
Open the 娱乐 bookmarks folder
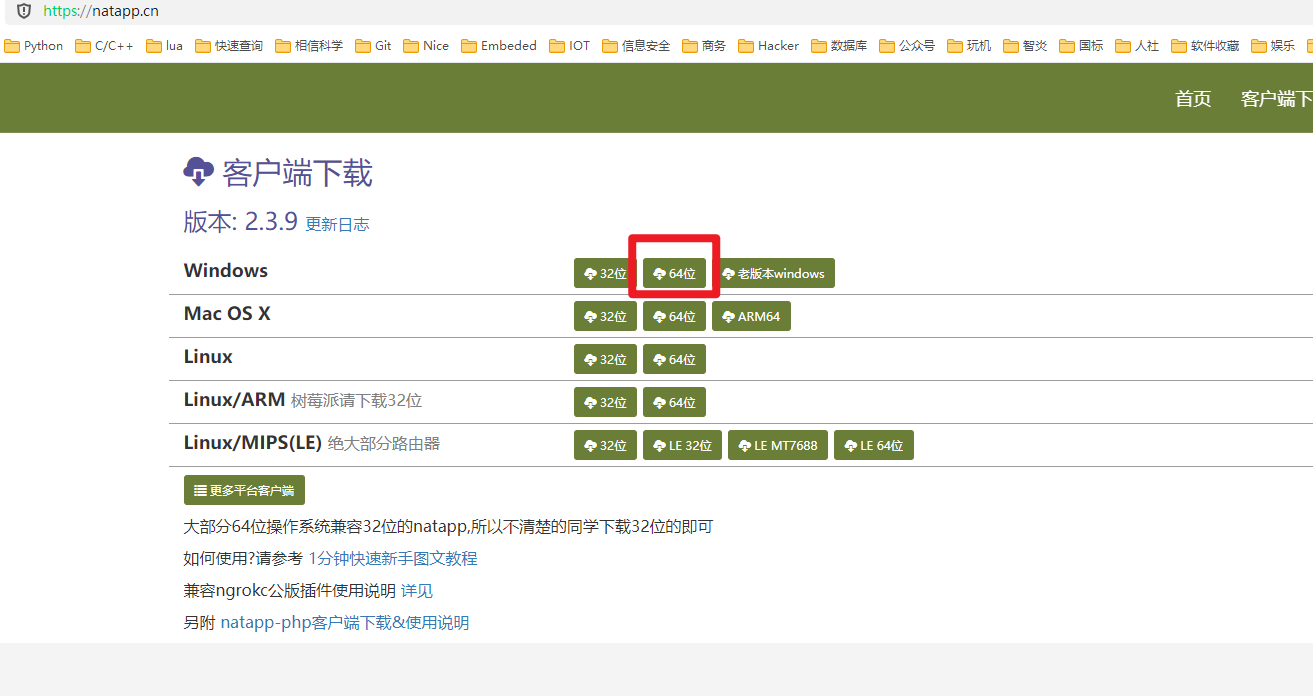click(1273, 46)
